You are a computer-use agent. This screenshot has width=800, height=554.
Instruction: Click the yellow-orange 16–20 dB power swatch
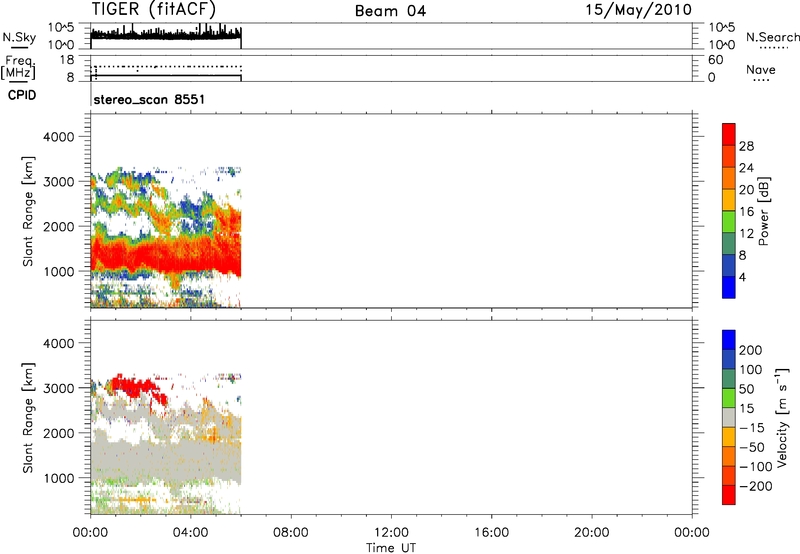click(x=729, y=199)
